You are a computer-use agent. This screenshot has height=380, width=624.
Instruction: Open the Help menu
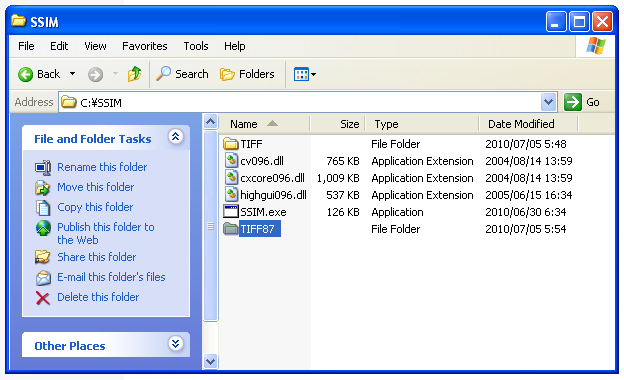click(x=234, y=46)
